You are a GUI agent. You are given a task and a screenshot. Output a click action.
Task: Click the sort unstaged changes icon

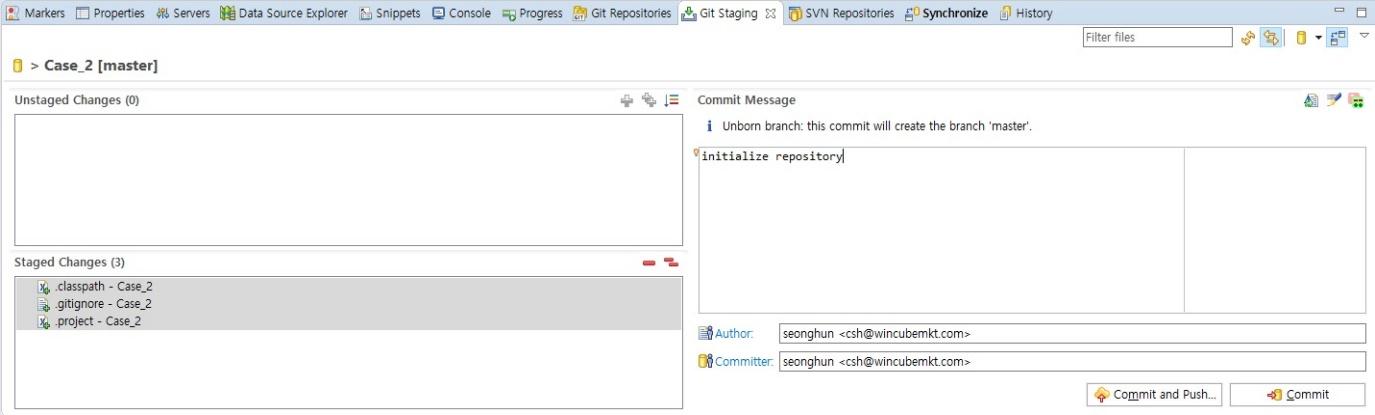[671, 100]
